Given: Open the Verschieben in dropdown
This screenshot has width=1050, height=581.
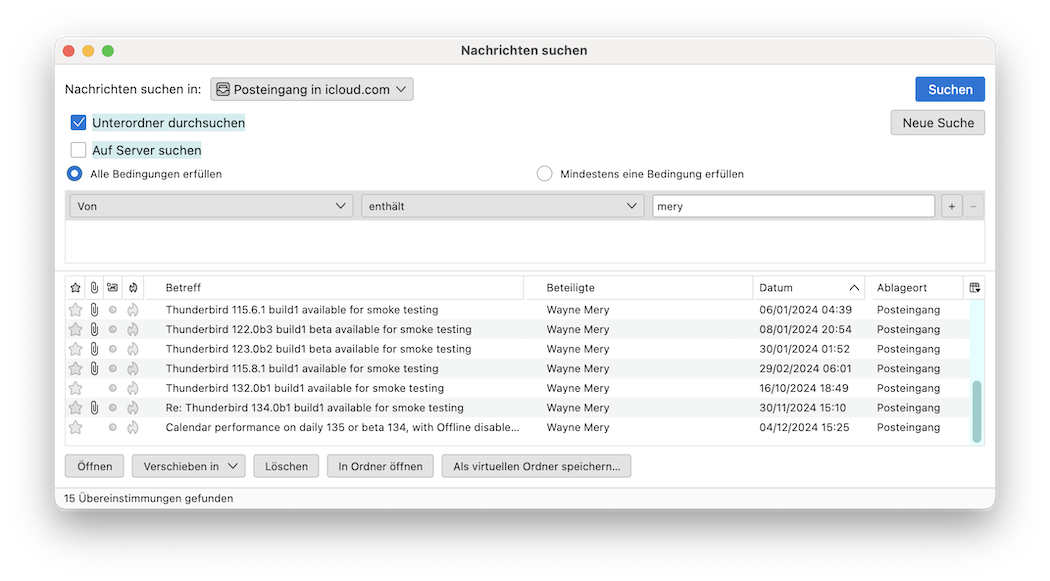Looking at the screenshot, I should (189, 467).
